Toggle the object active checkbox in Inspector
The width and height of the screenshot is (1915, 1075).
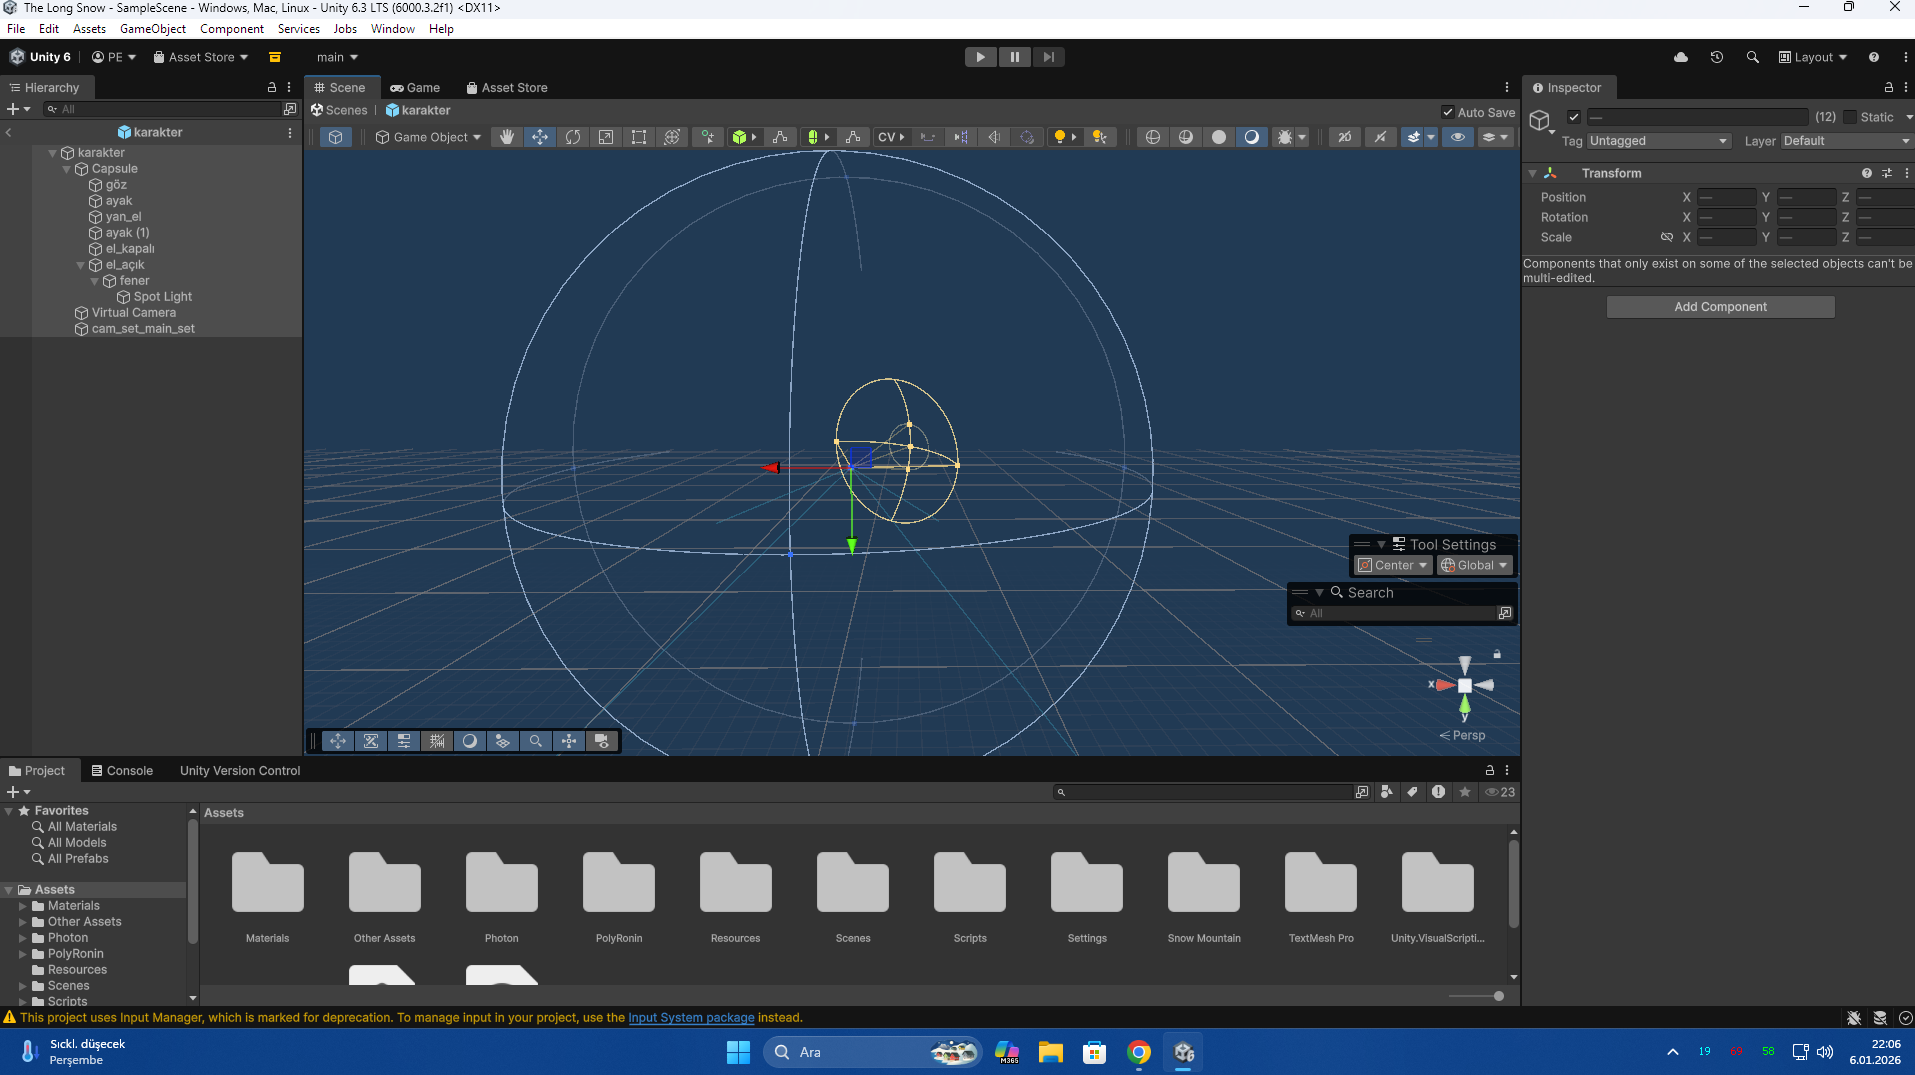click(x=1574, y=117)
